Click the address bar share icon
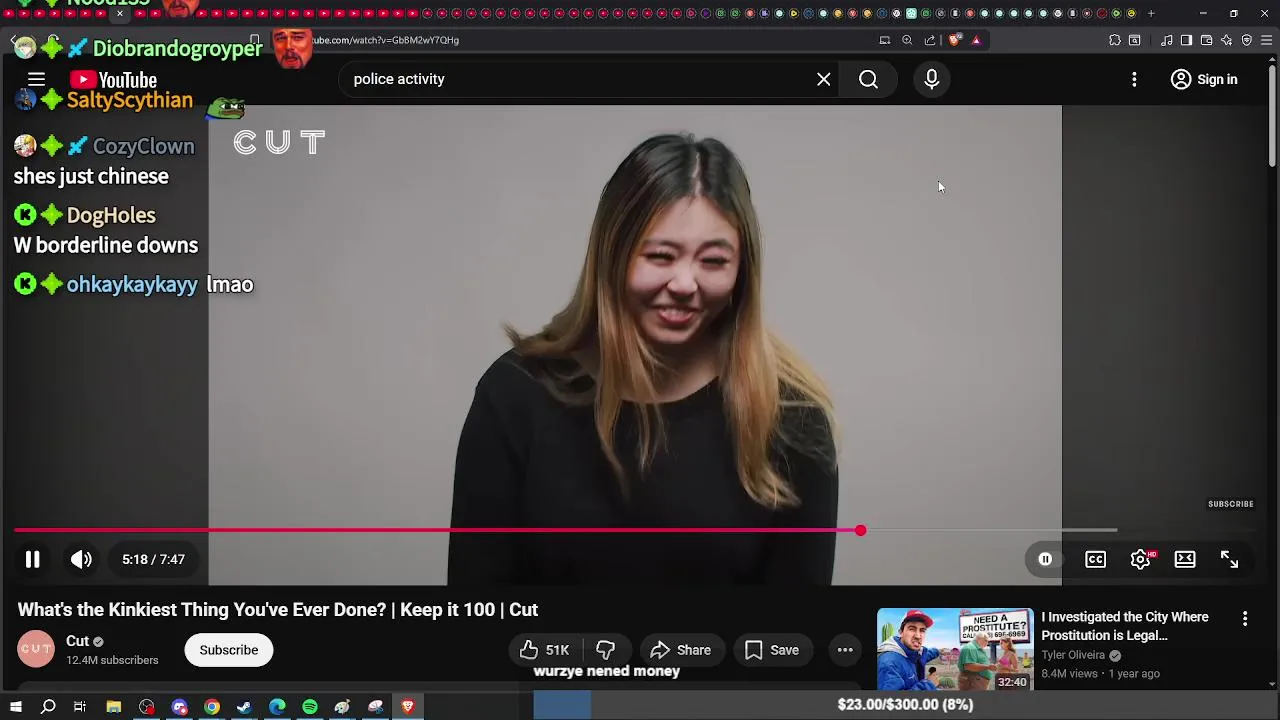The image size is (1280, 720). tap(930, 40)
